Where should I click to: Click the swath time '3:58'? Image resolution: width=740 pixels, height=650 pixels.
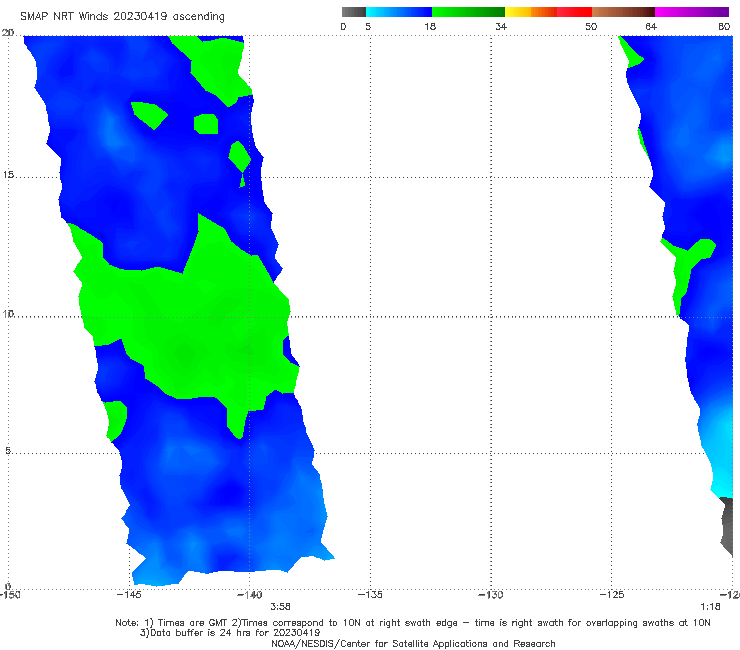point(280,607)
